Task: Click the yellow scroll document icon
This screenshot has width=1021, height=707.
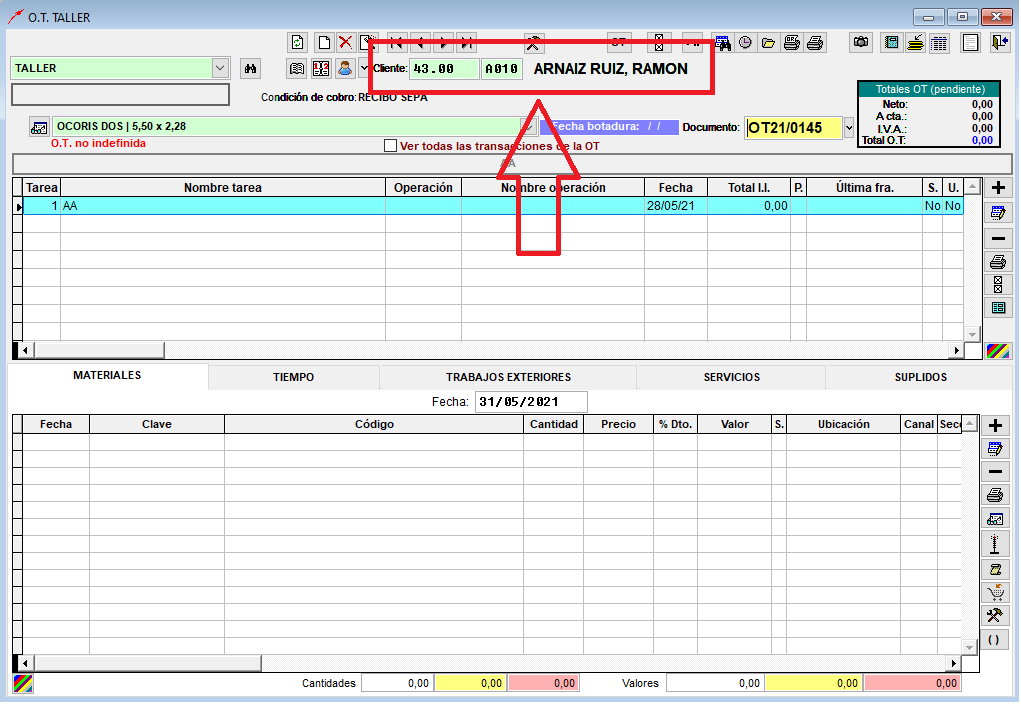Action: 995,570
